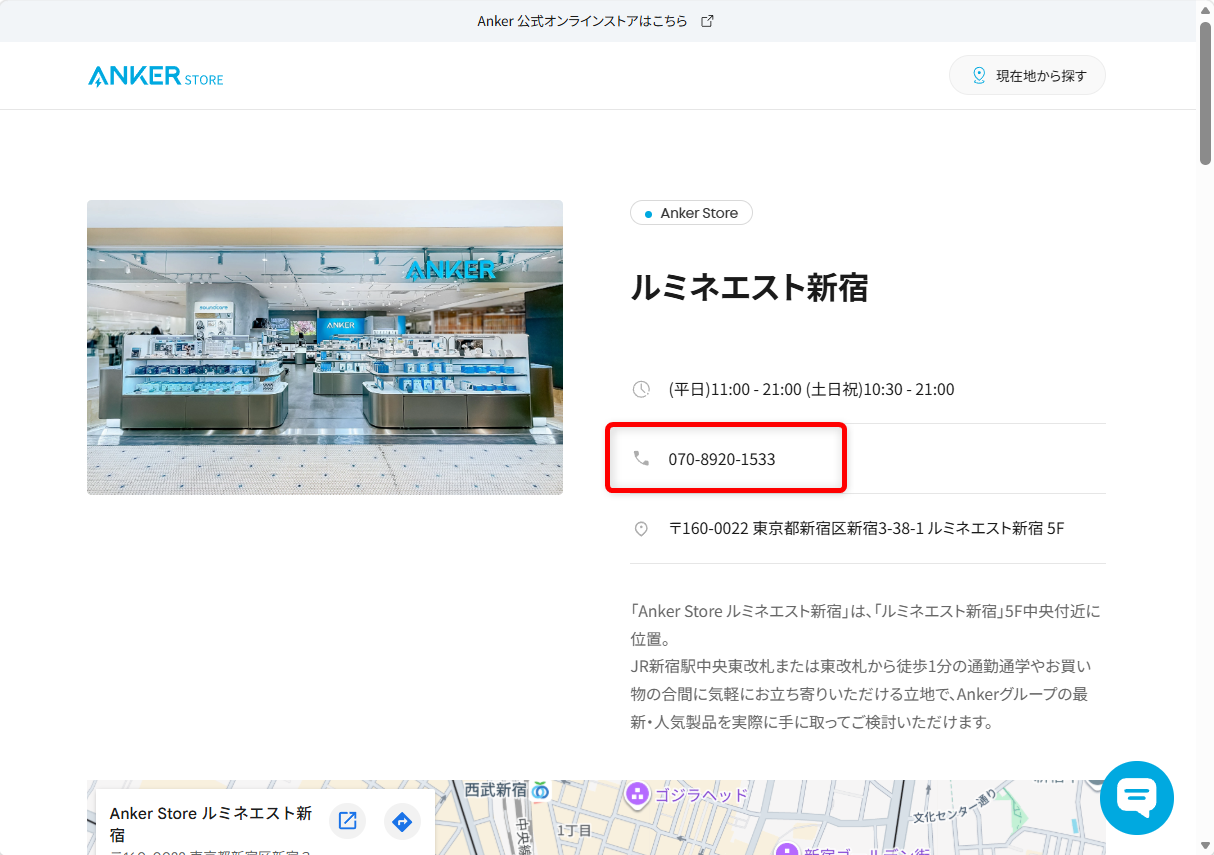The height and width of the screenshot is (855, 1214).
Task: Click the phone handset icon
Action: pos(641,459)
